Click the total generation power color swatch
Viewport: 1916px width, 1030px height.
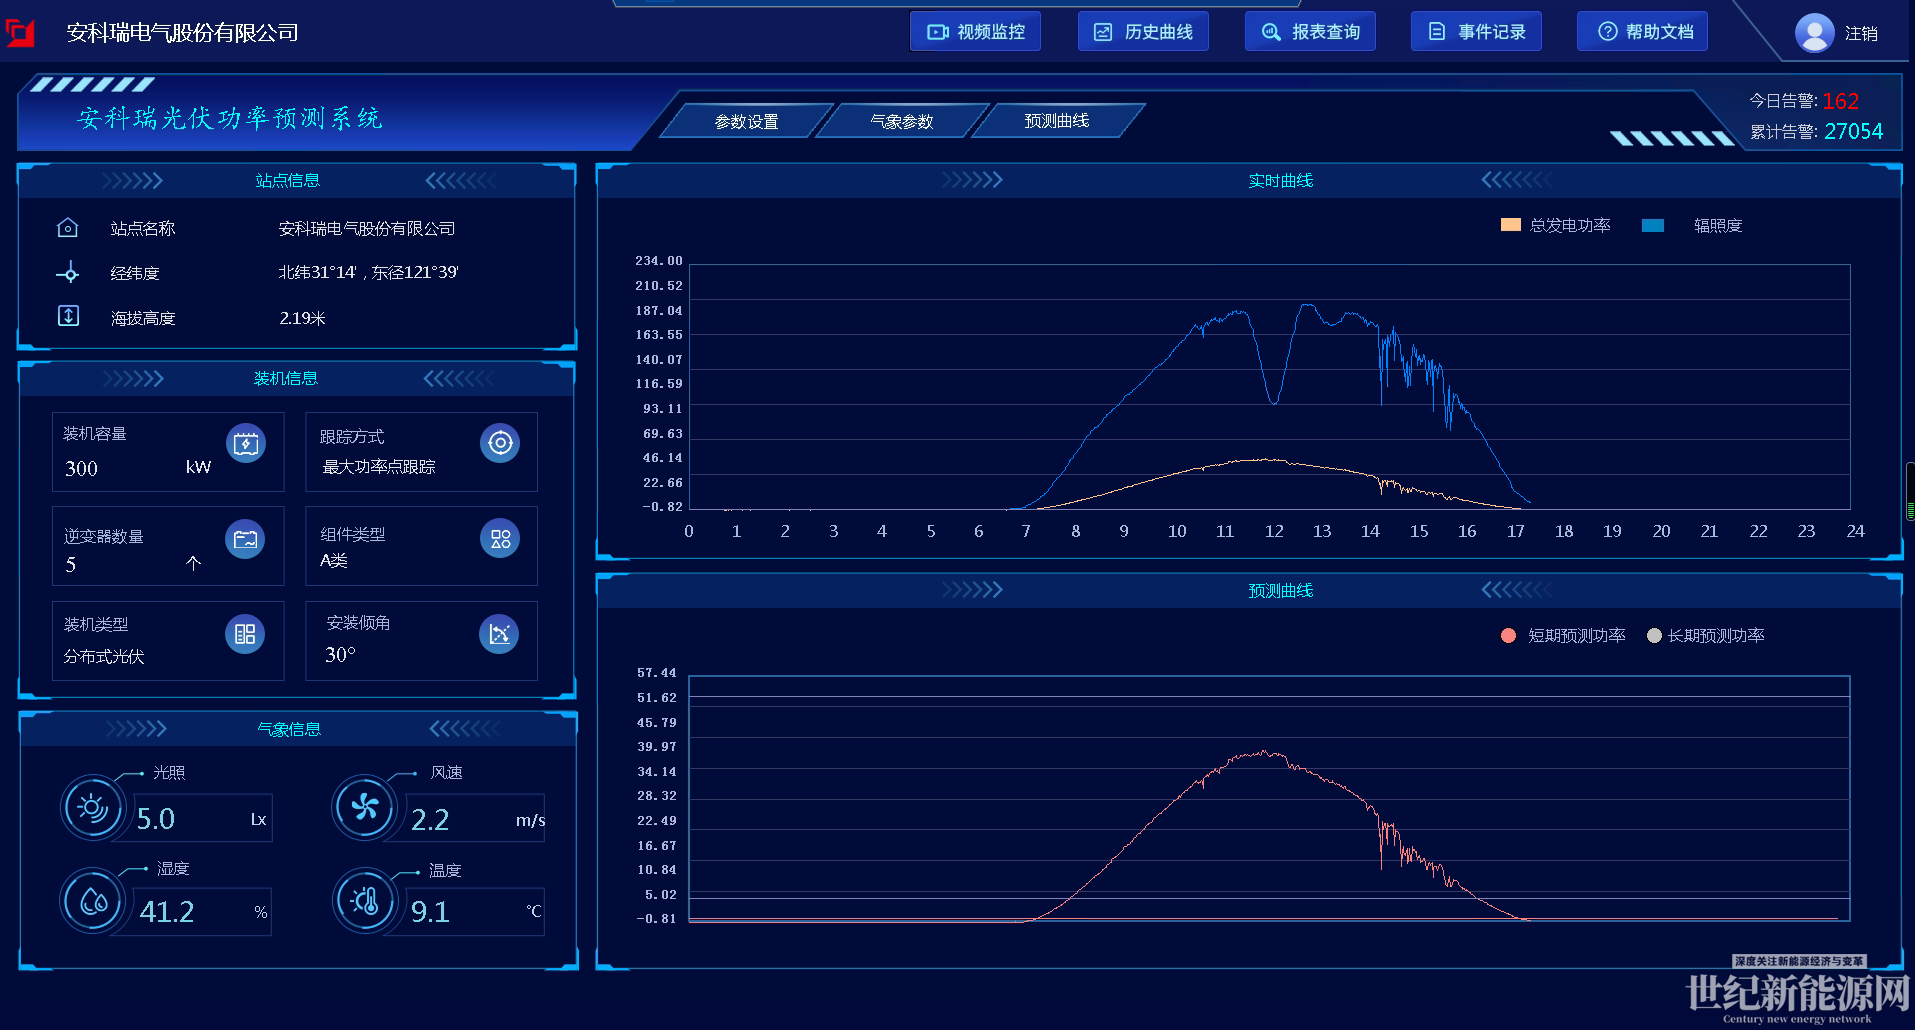pos(1510,226)
